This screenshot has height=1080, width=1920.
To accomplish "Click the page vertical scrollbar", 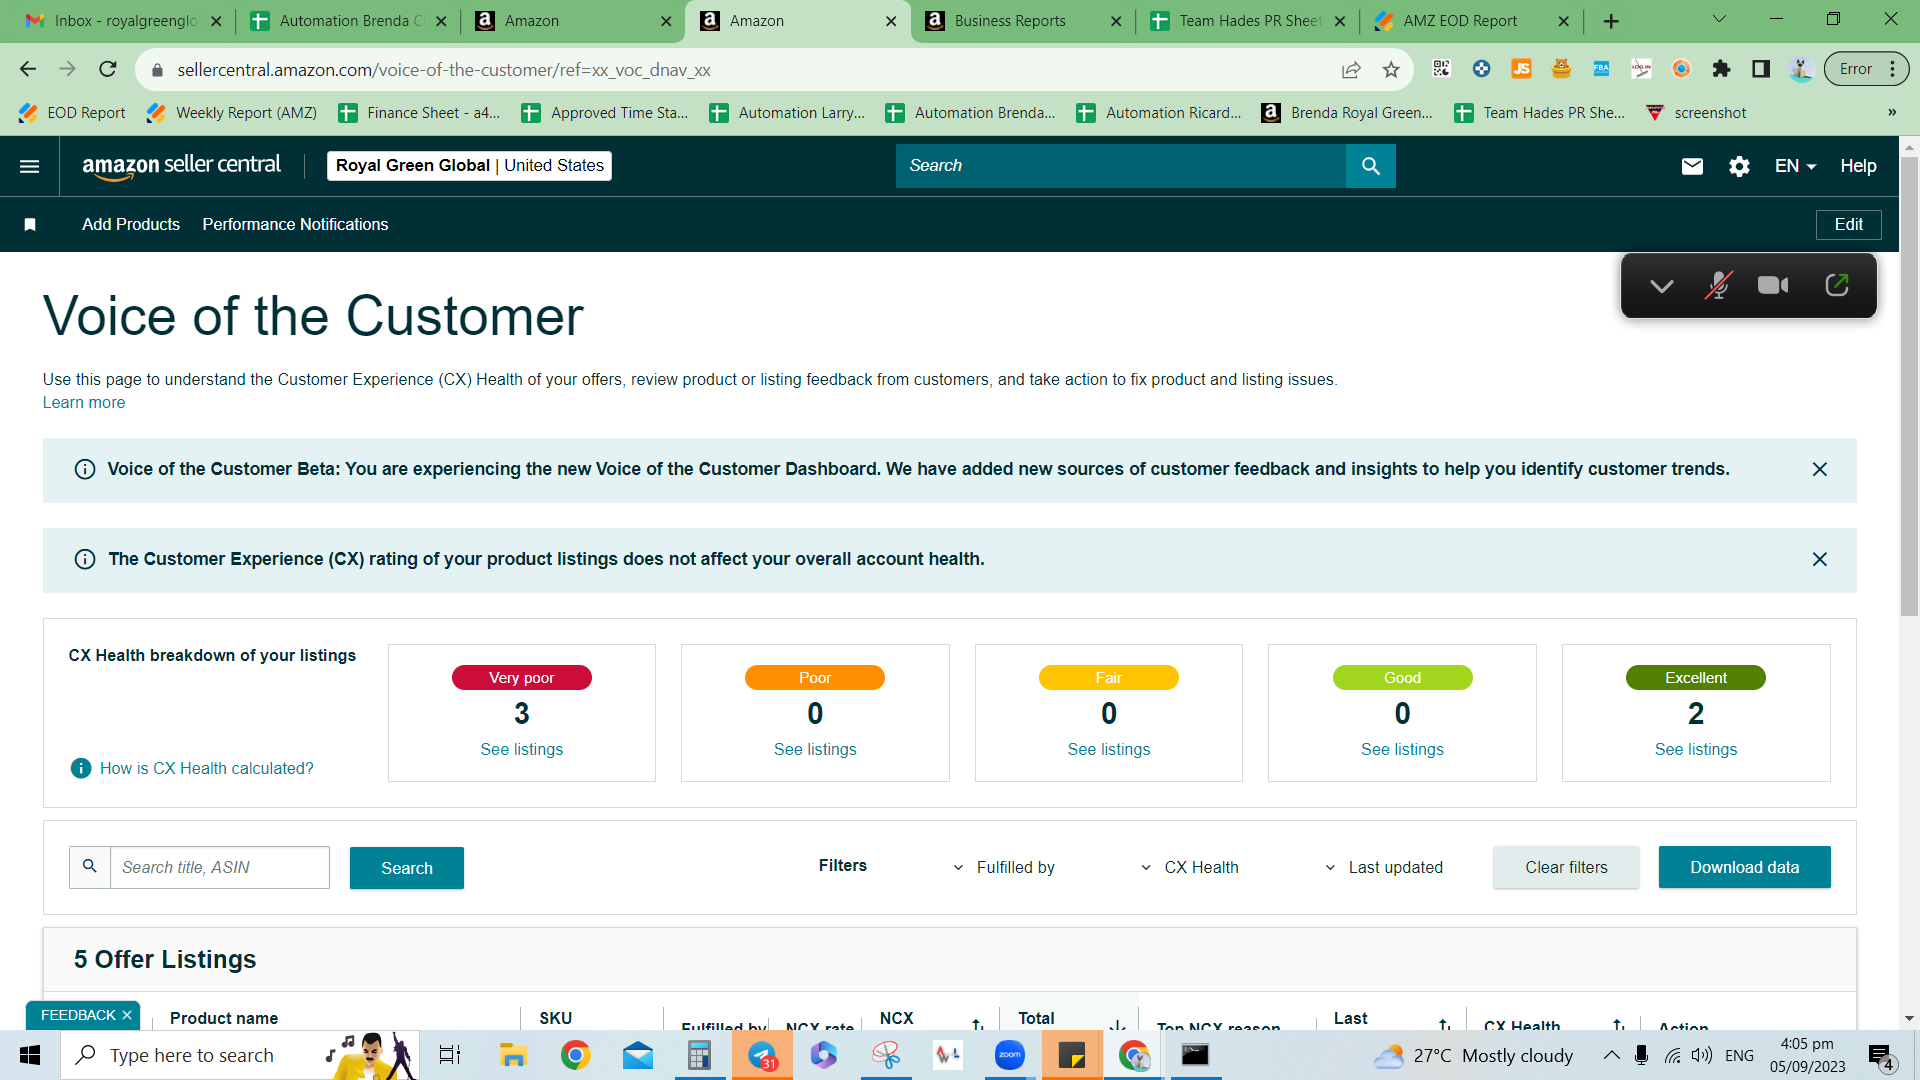I will coord(1909,385).
